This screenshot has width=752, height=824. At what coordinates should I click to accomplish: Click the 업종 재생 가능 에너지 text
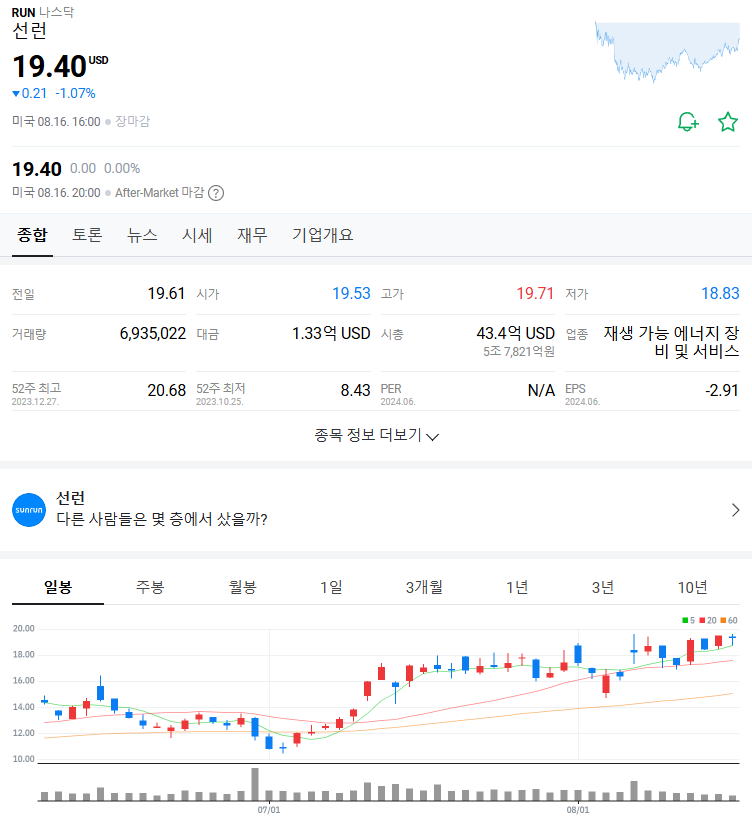[x=671, y=342]
